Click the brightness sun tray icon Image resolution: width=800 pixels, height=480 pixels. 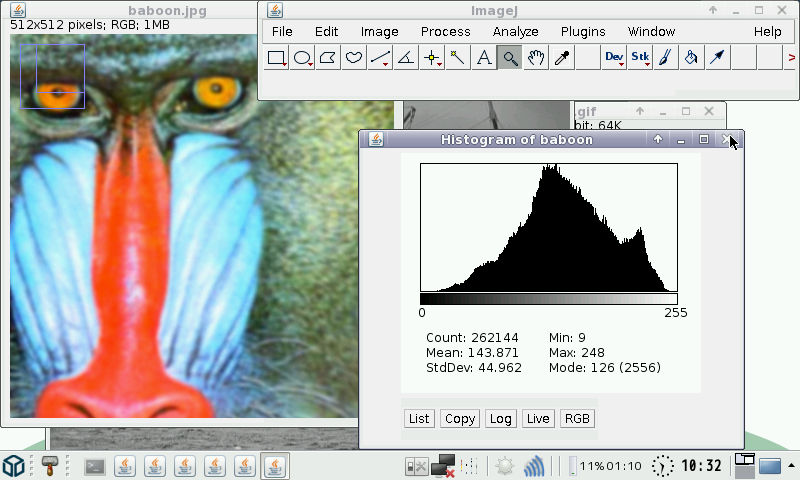505,466
